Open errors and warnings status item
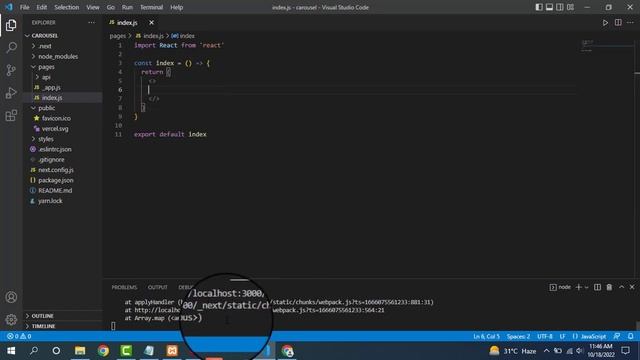Viewport: 640px width, 360px height. tap(19, 336)
